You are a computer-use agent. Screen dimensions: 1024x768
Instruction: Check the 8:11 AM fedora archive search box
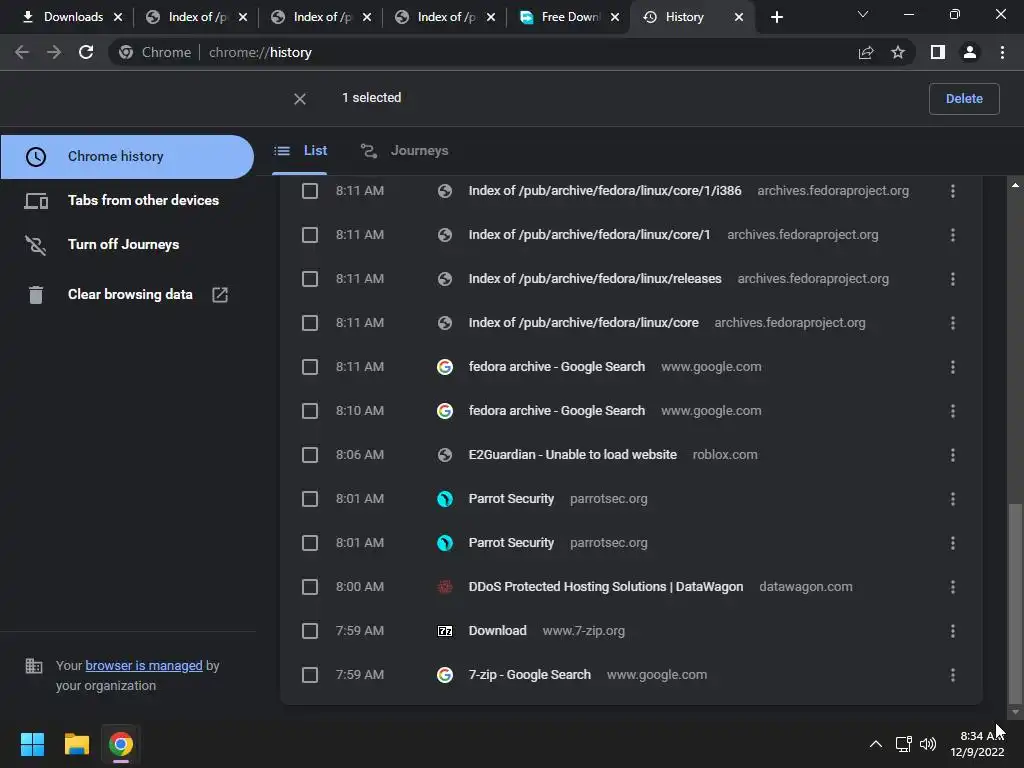tap(310, 366)
